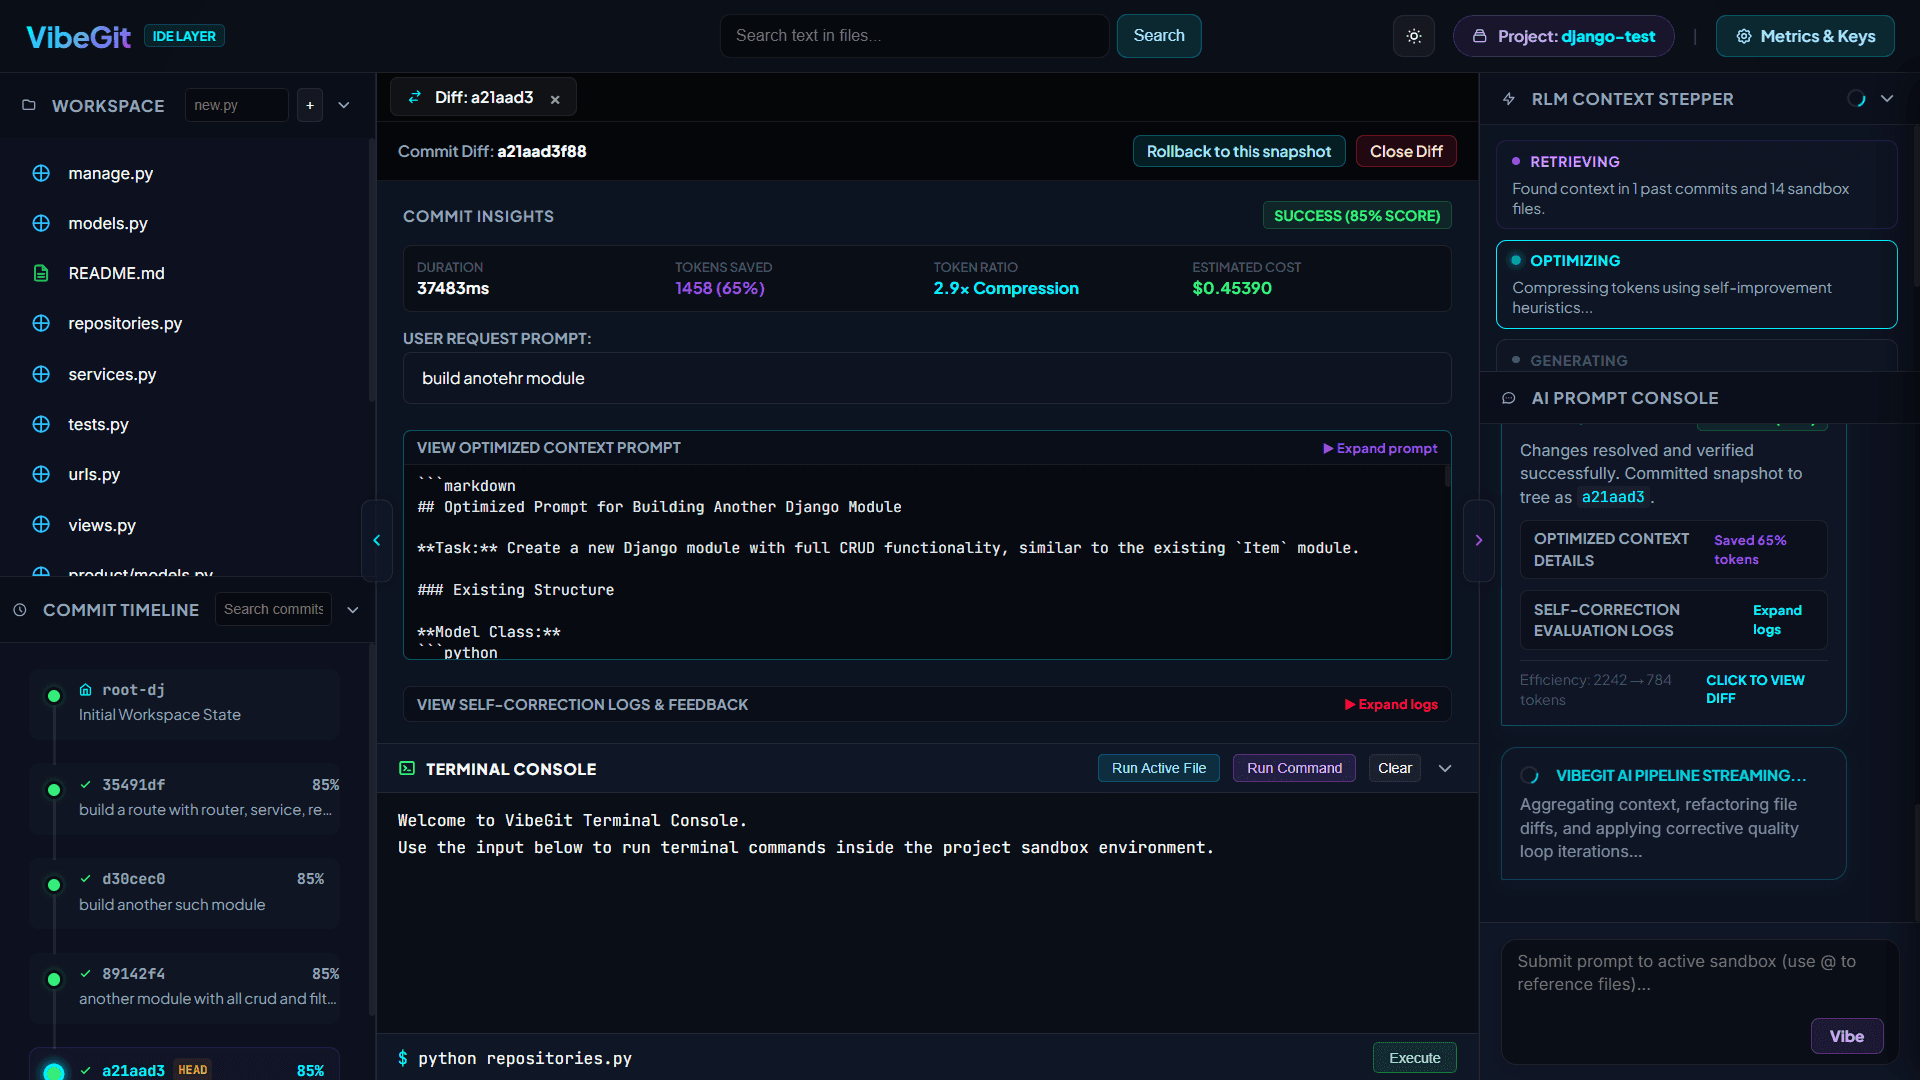Click the AI Prompt Console chat icon
This screenshot has height=1080, width=1920.
(1509, 398)
